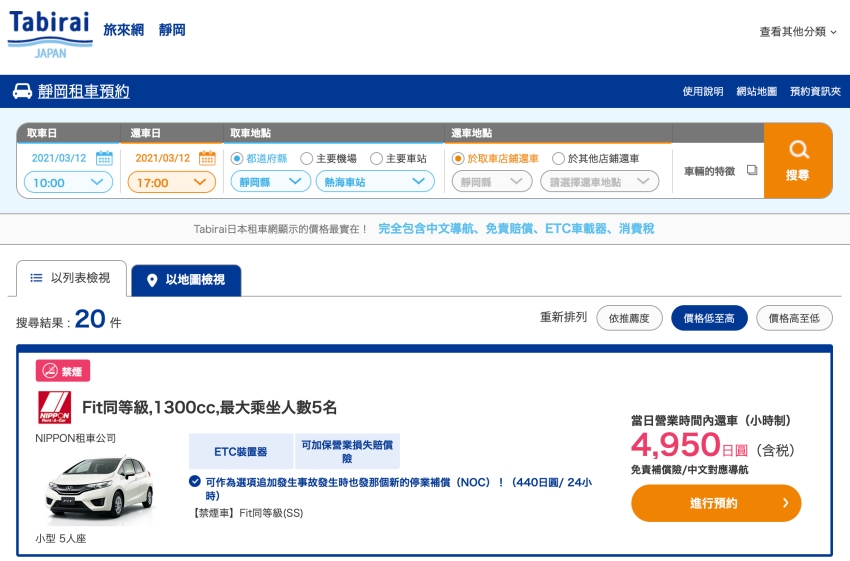Click the NIPPON Rent-A-Car company logo

(x=54, y=407)
